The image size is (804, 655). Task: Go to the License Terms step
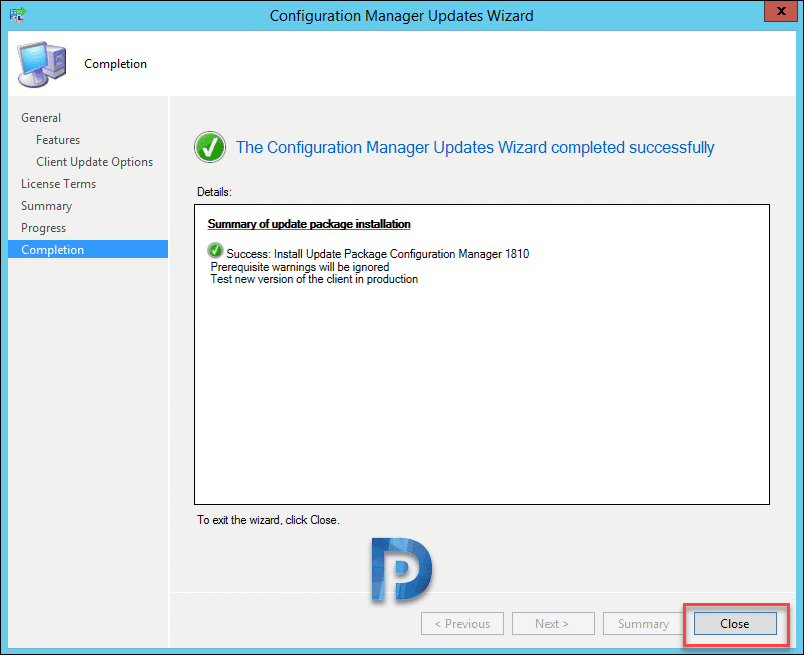tap(58, 184)
